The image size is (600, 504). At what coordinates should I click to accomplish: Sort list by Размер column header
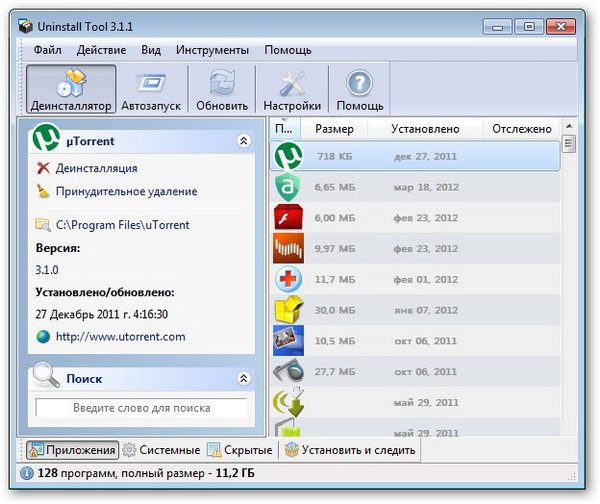pyautogui.click(x=334, y=129)
